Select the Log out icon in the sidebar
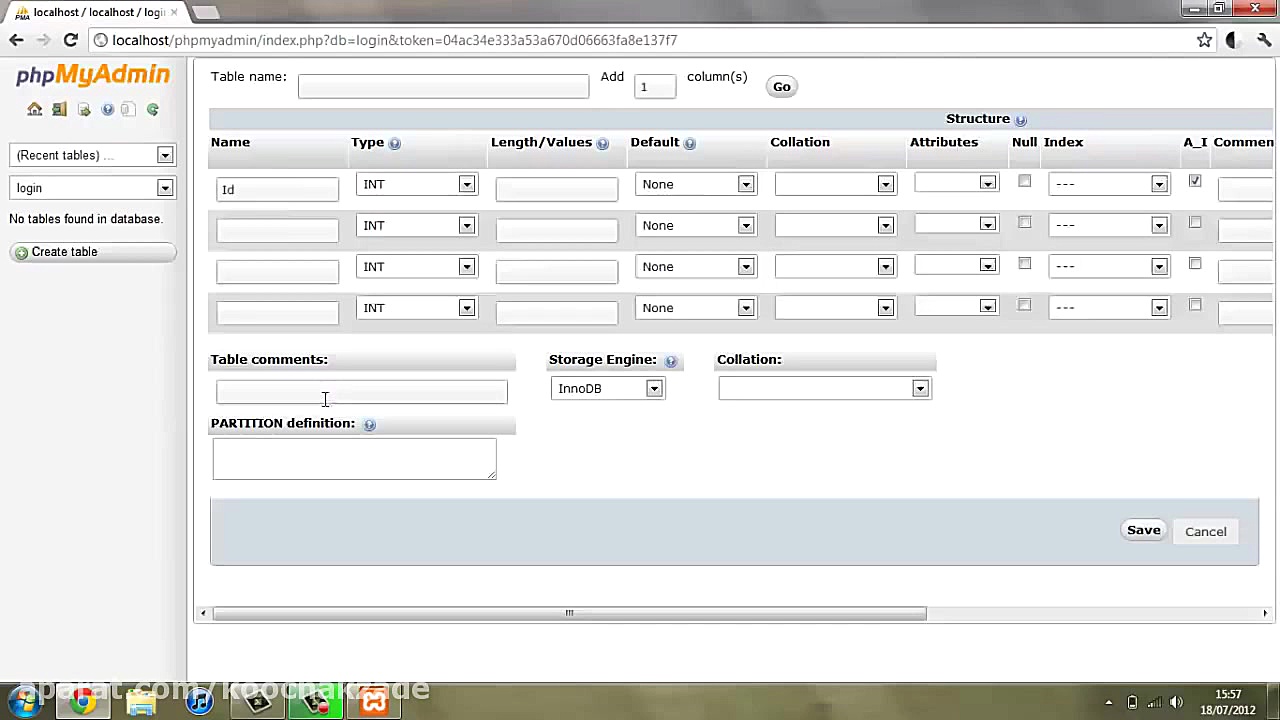 coord(58,109)
